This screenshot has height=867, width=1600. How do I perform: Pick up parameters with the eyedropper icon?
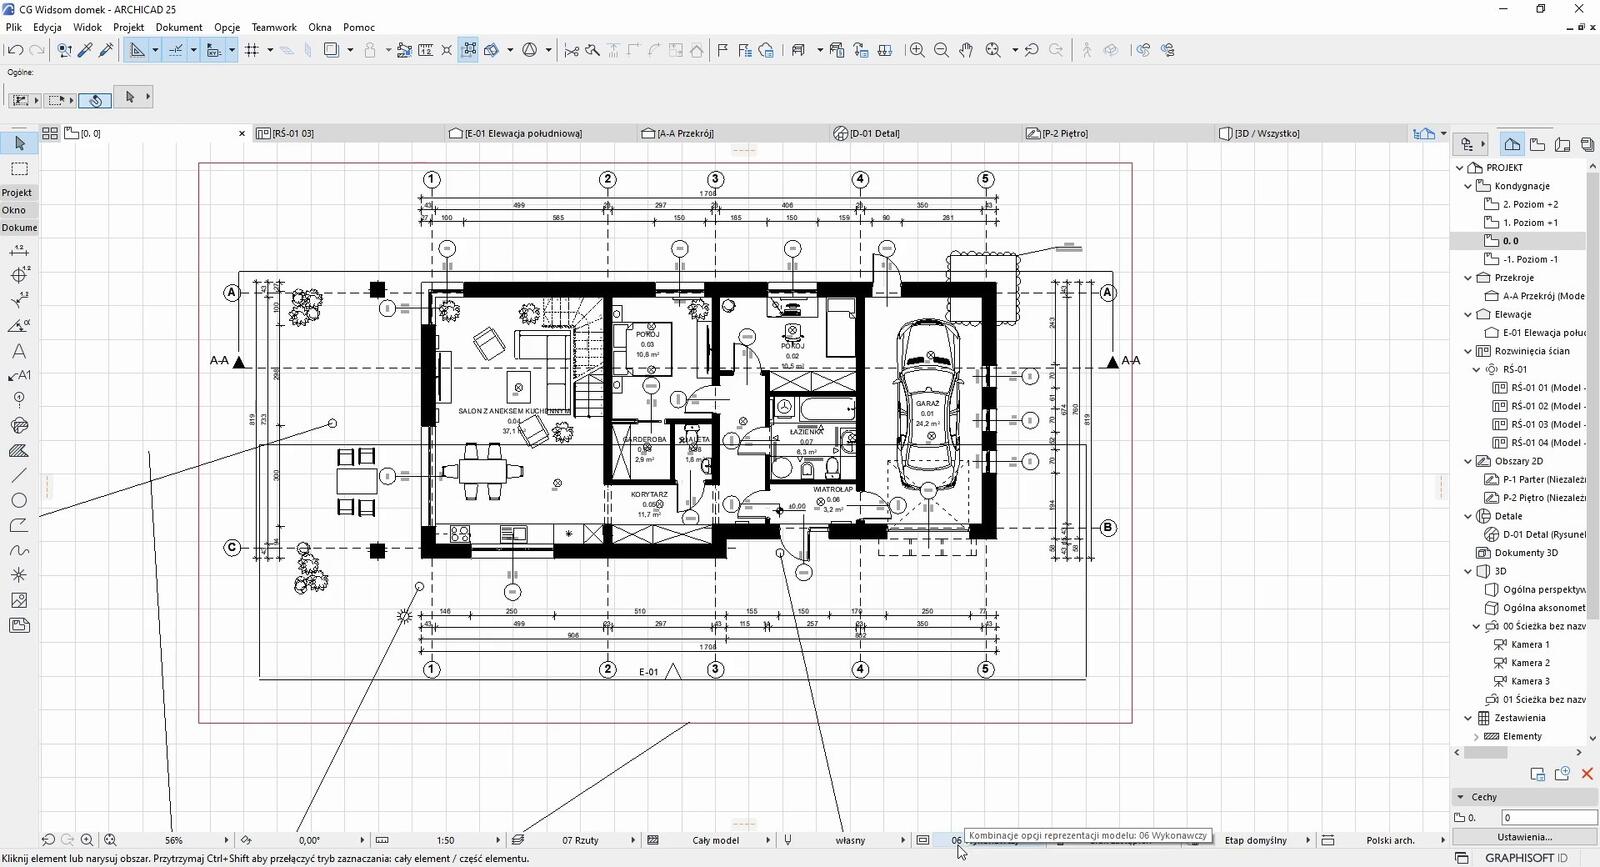click(x=85, y=50)
